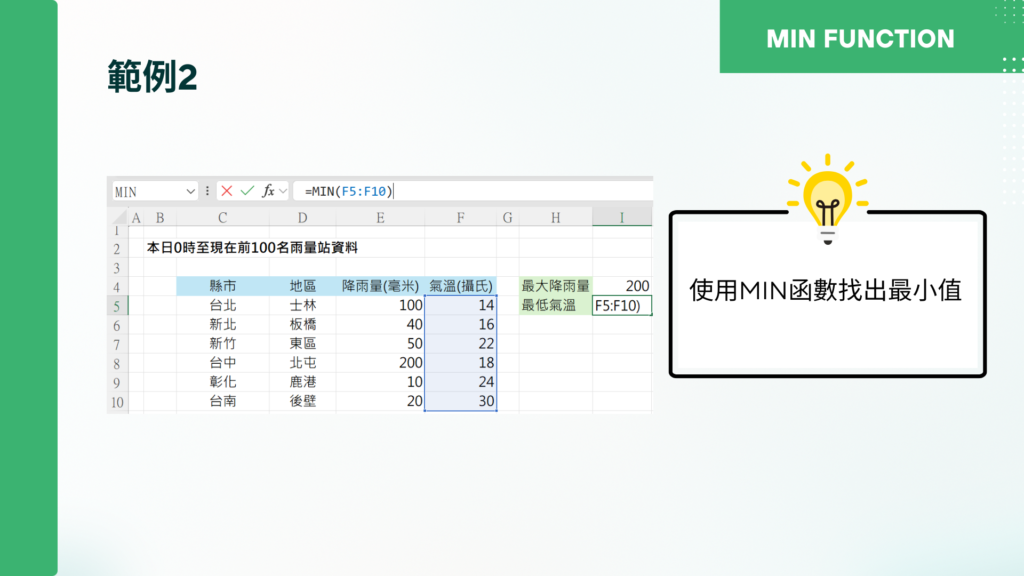The height and width of the screenshot is (576, 1024).
Task: Click rainfall cell with value 50
Action: click(x=380, y=344)
